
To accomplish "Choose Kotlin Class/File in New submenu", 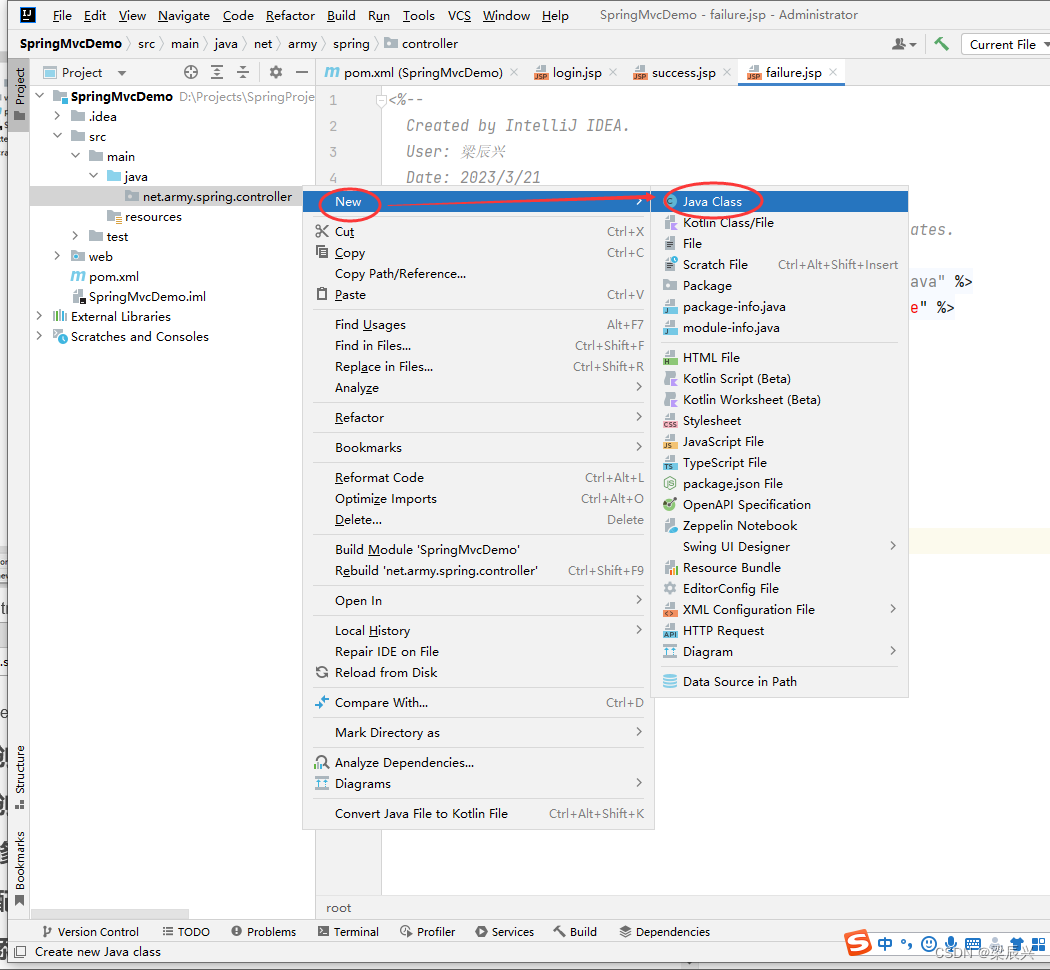I will pyautogui.click(x=779, y=222).
